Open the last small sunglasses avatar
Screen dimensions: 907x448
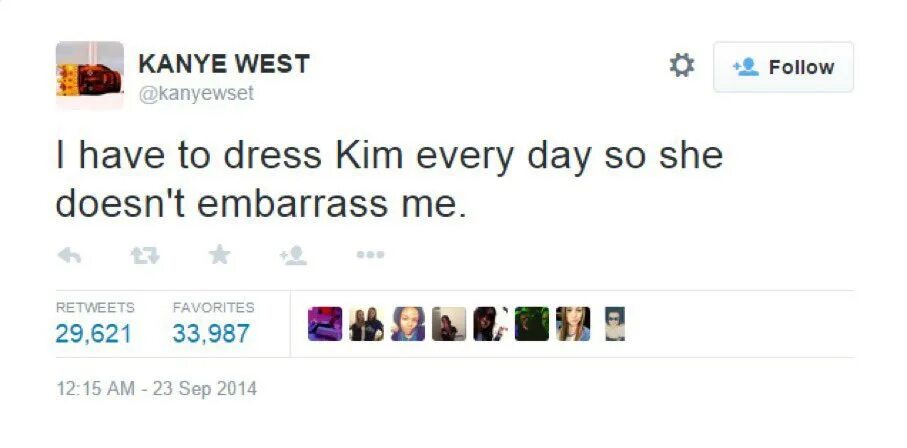(x=614, y=324)
